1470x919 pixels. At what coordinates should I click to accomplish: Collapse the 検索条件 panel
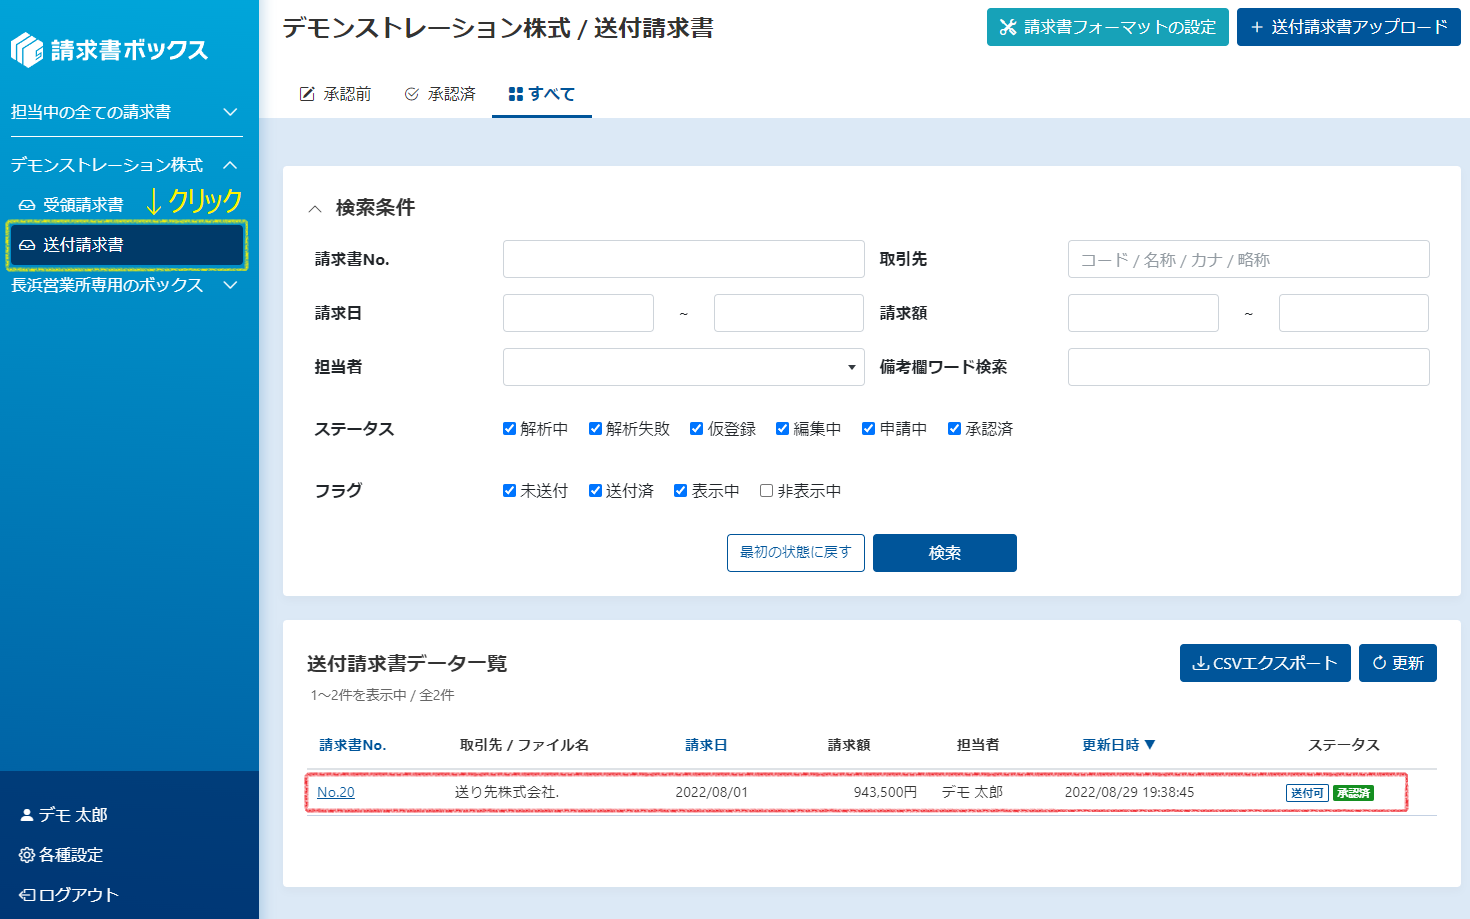[314, 208]
